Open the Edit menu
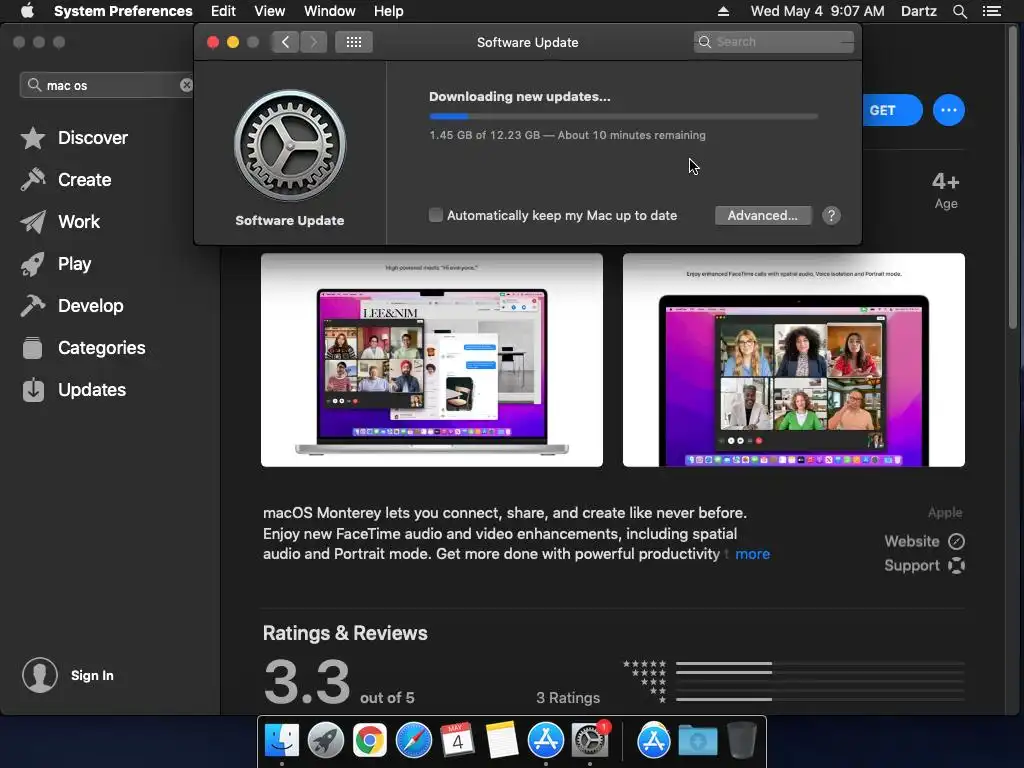This screenshot has height=768, width=1024. (223, 11)
